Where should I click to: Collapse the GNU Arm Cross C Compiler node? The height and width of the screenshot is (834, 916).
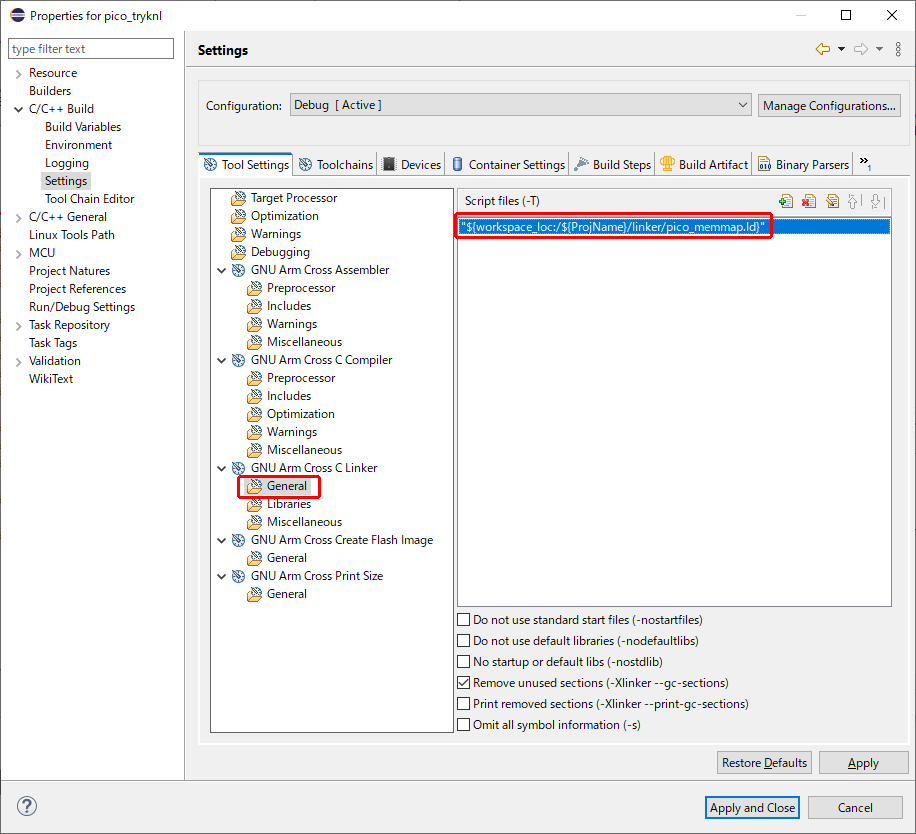click(222, 360)
